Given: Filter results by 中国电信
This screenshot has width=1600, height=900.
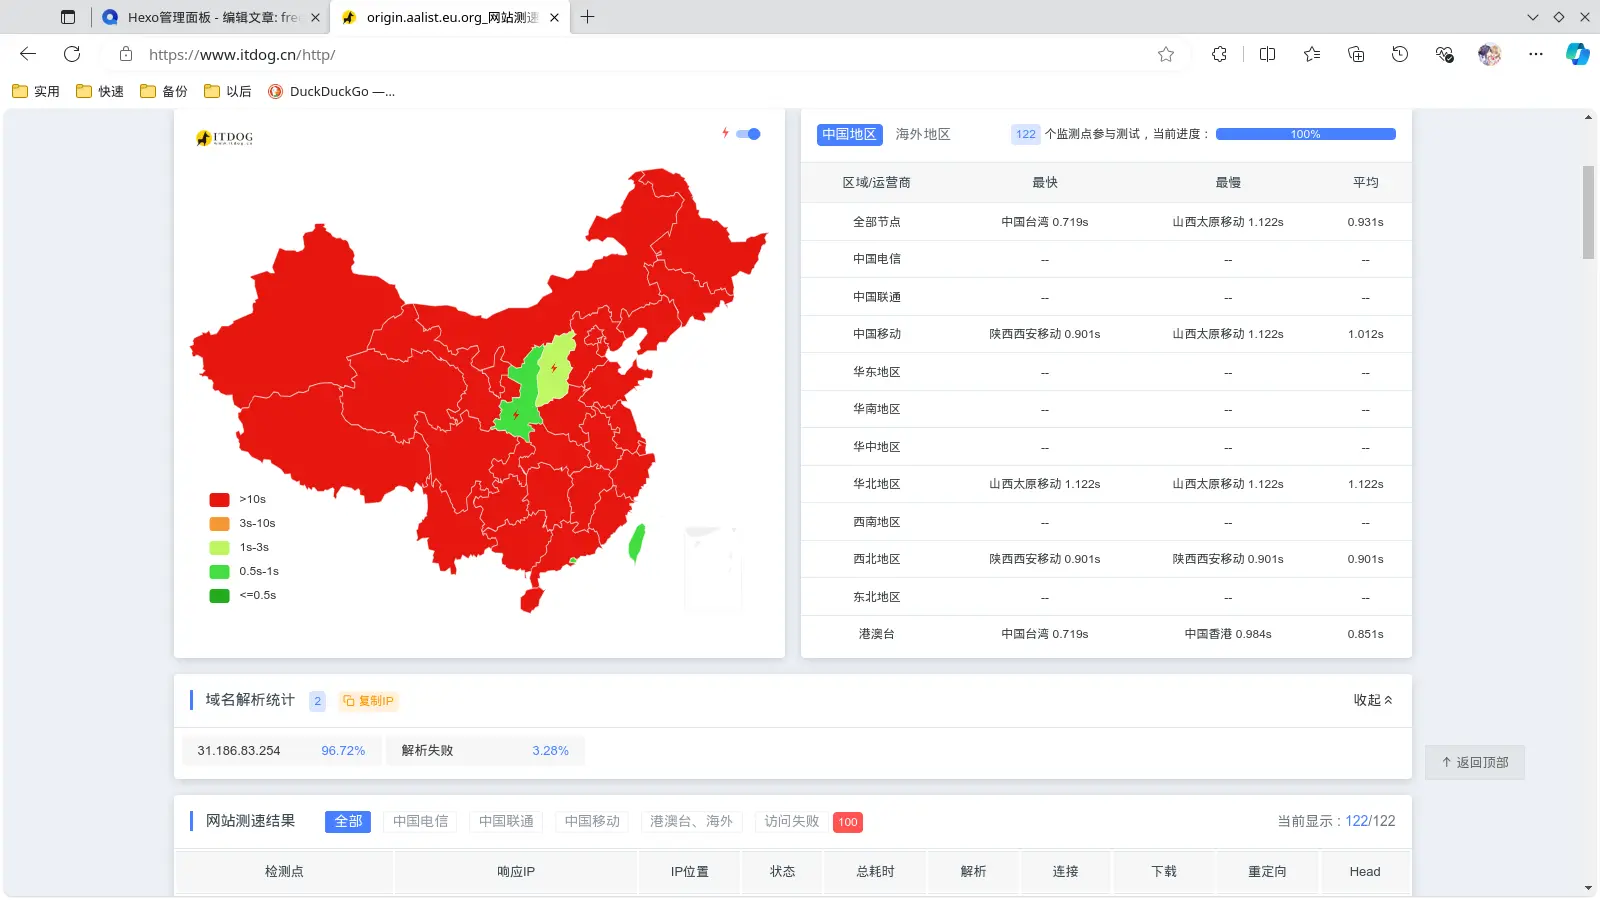Looking at the screenshot, I should point(420,821).
